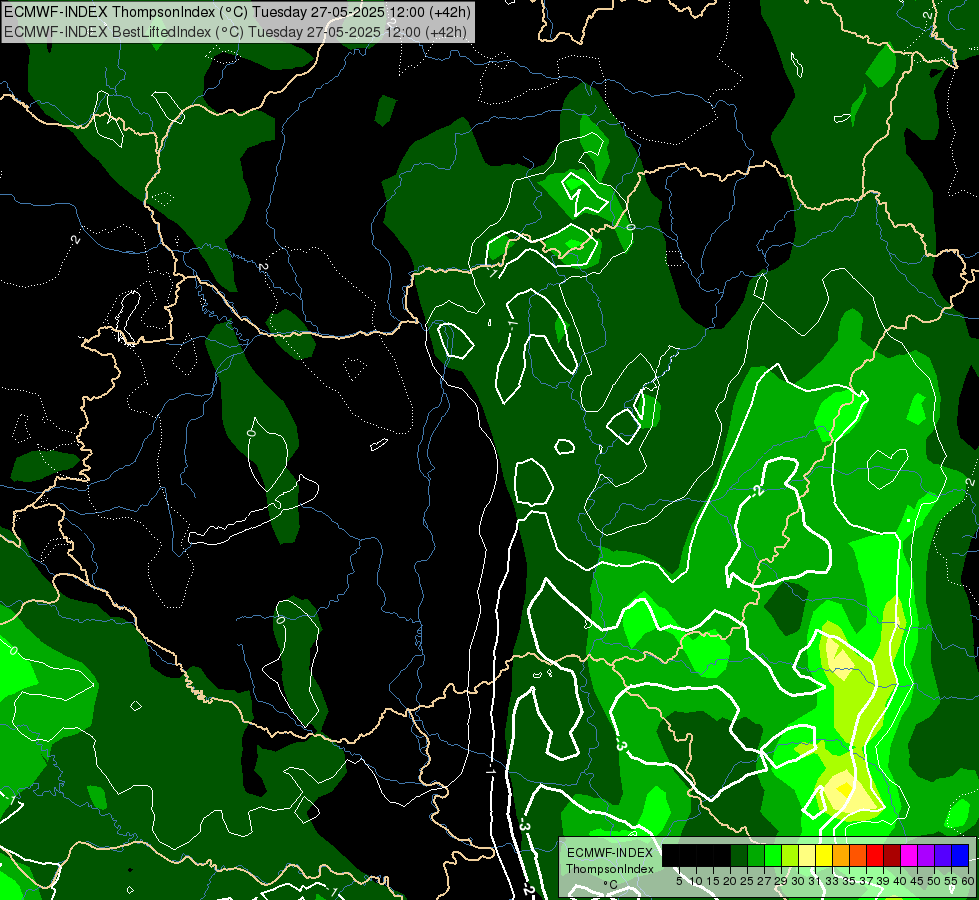Pick the medium green 25–27 legend swatch

[x=756, y=855]
